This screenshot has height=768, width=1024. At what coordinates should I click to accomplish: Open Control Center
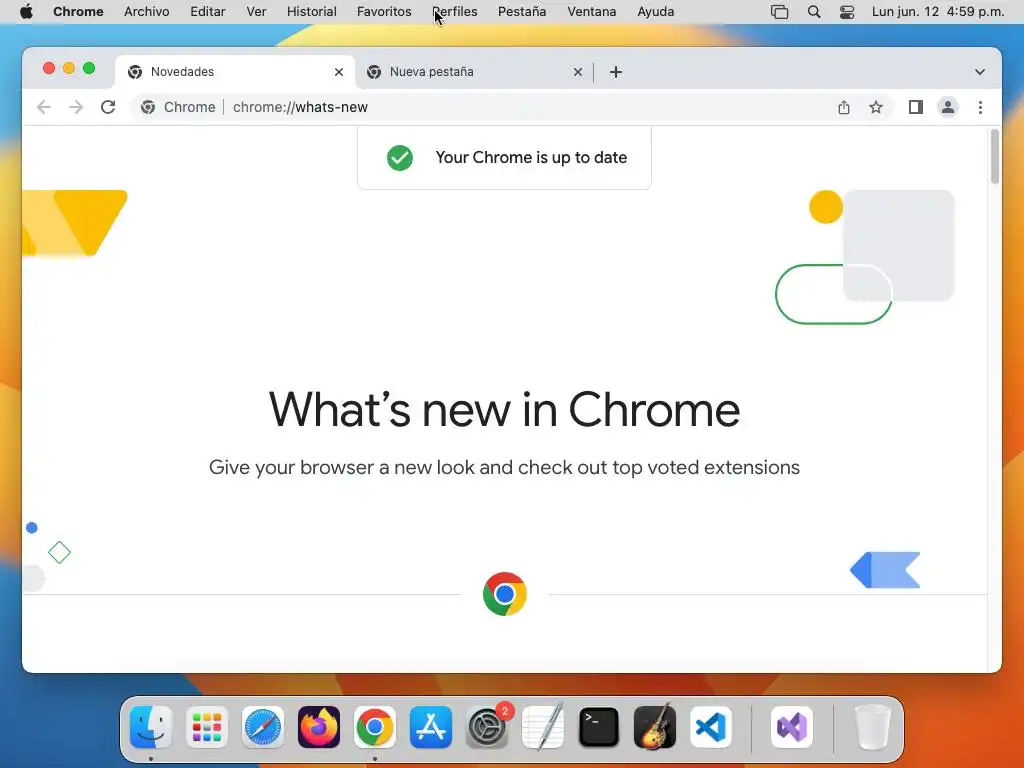[x=846, y=12]
